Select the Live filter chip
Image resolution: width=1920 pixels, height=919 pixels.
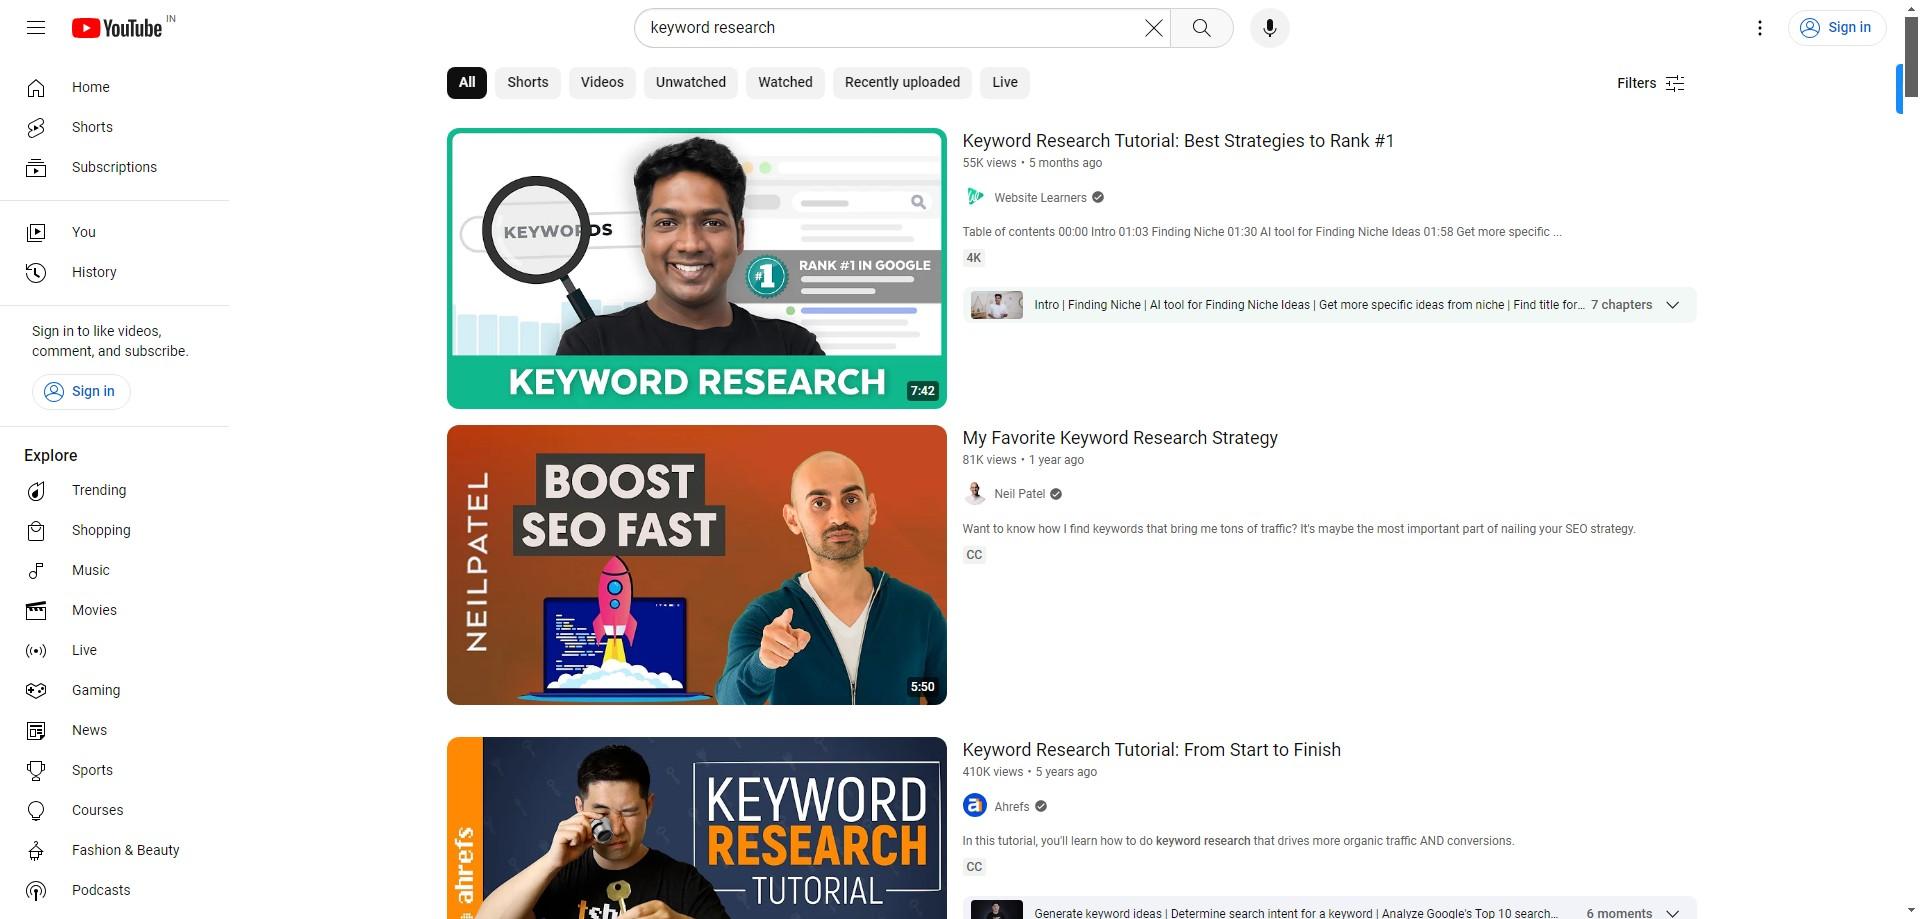click(x=1005, y=82)
